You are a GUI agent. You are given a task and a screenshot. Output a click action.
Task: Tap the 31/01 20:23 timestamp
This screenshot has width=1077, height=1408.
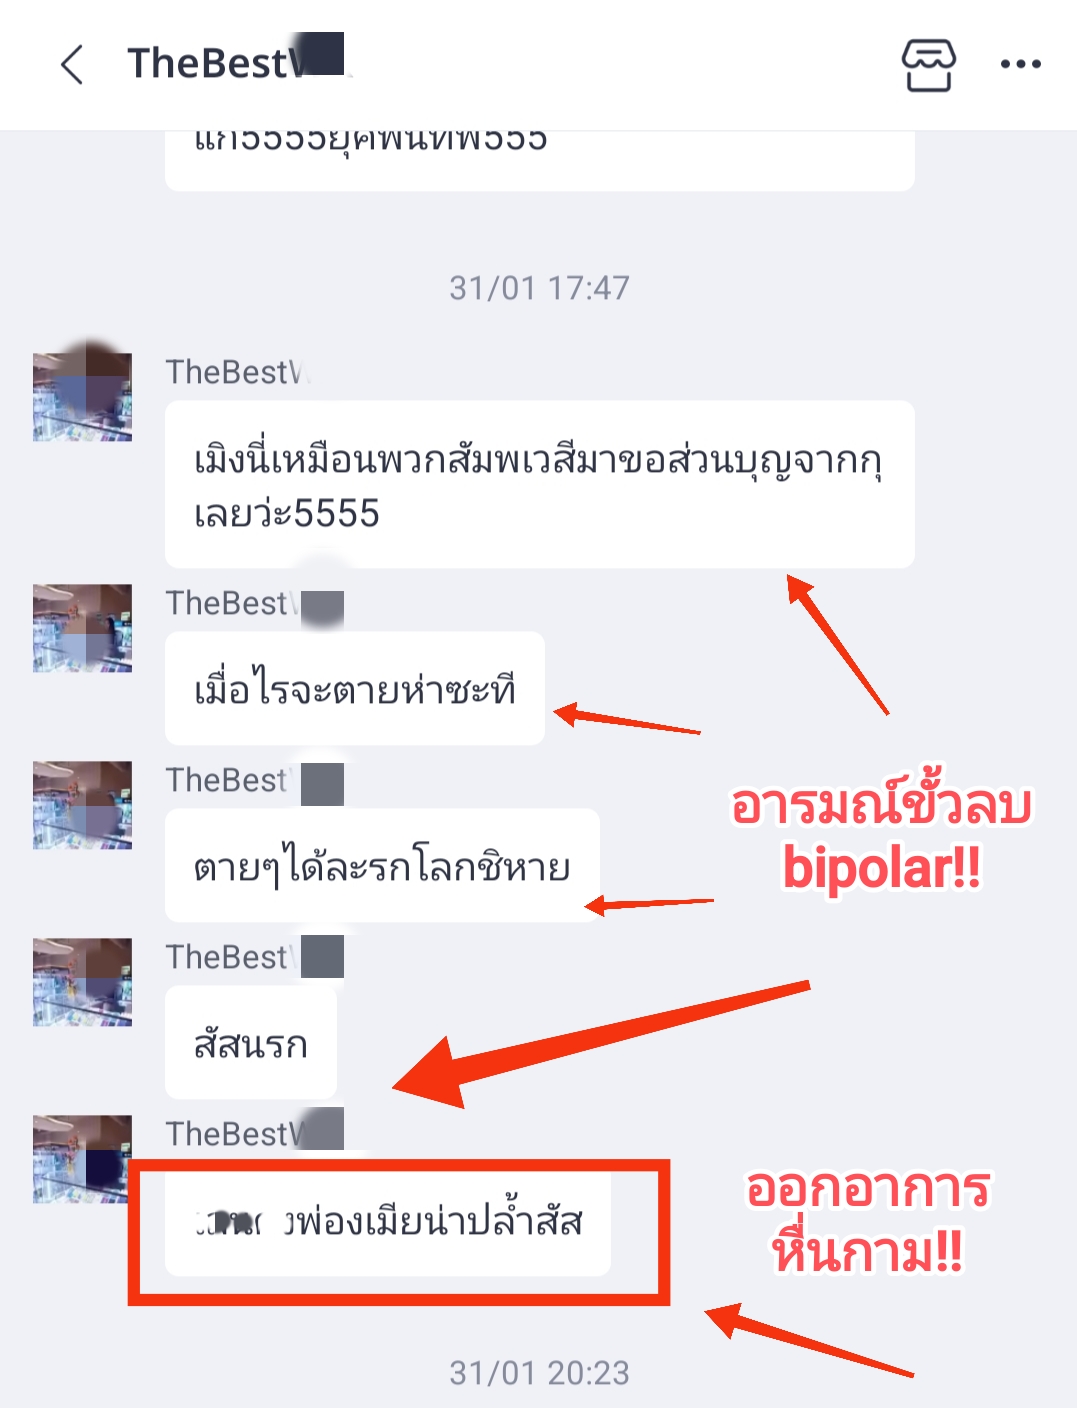click(540, 1373)
